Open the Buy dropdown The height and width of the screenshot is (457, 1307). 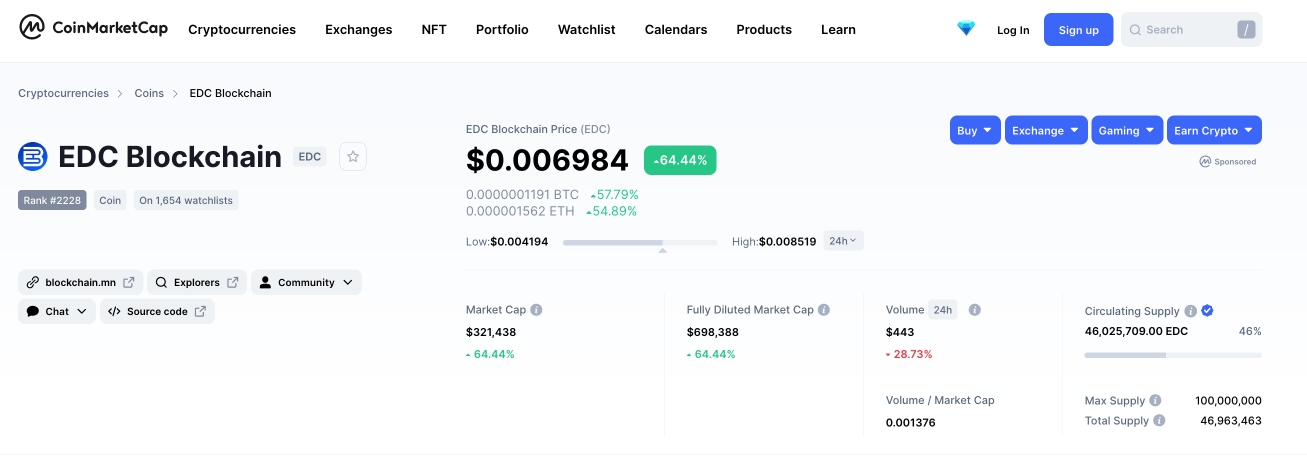[x=975, y=130]
